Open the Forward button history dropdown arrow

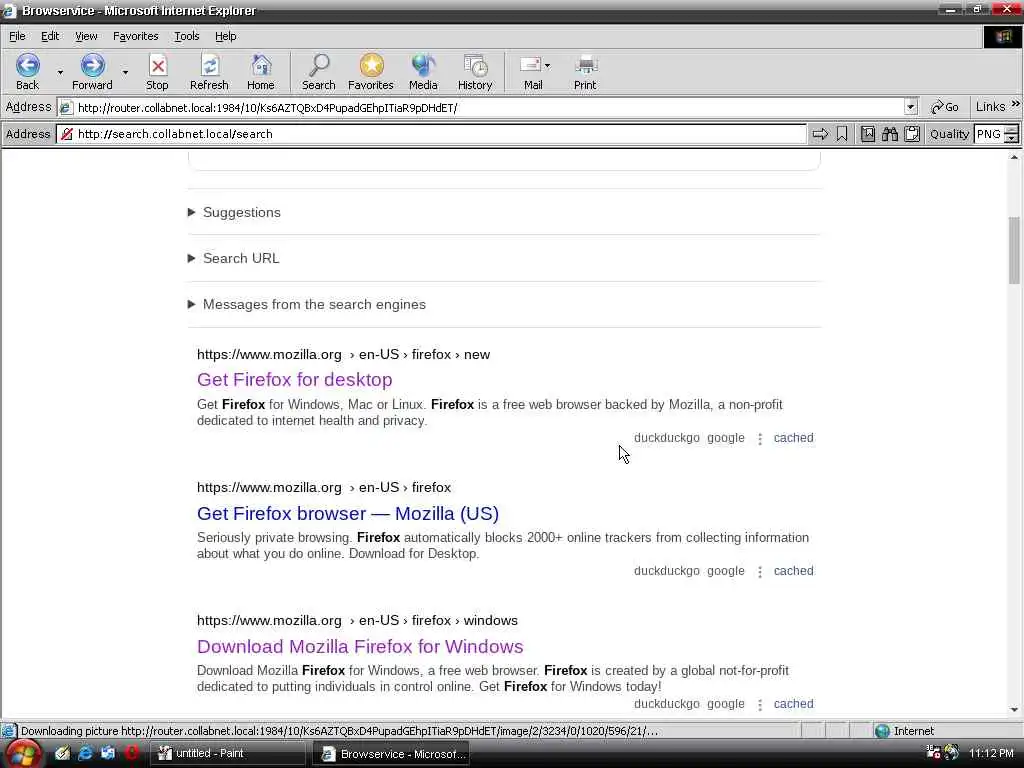tap(125, 72)
